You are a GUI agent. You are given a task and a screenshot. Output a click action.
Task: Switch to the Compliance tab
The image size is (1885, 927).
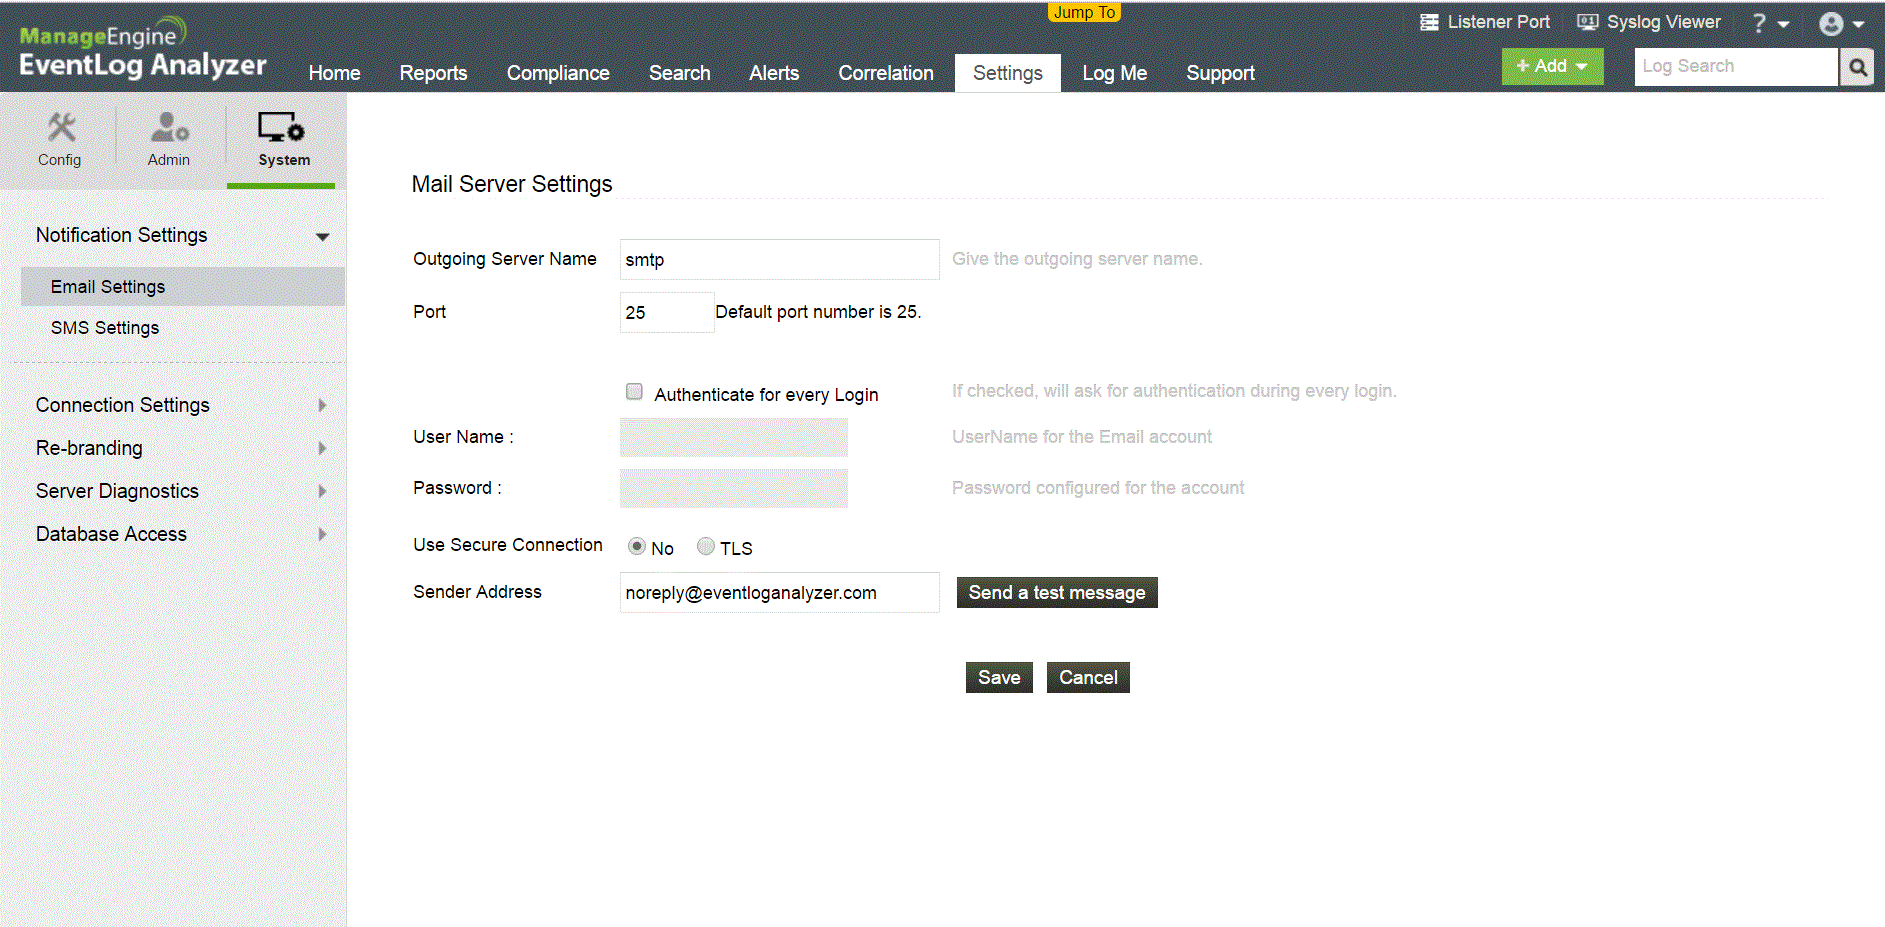coord(558,73)
